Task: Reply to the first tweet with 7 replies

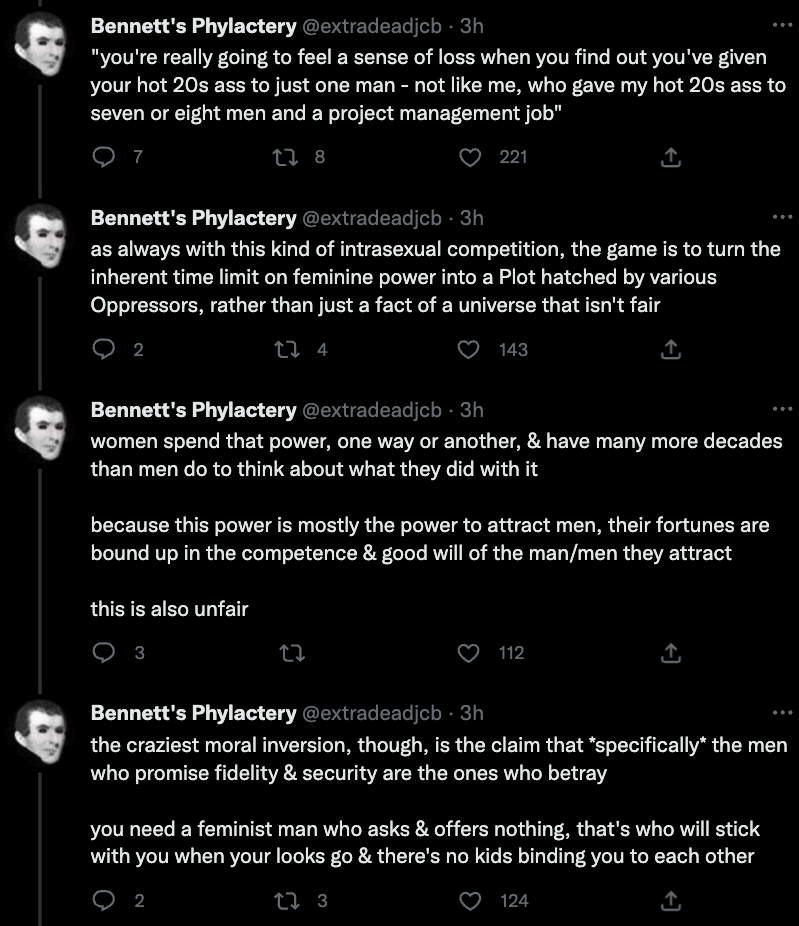Action: tap(104, 156)
